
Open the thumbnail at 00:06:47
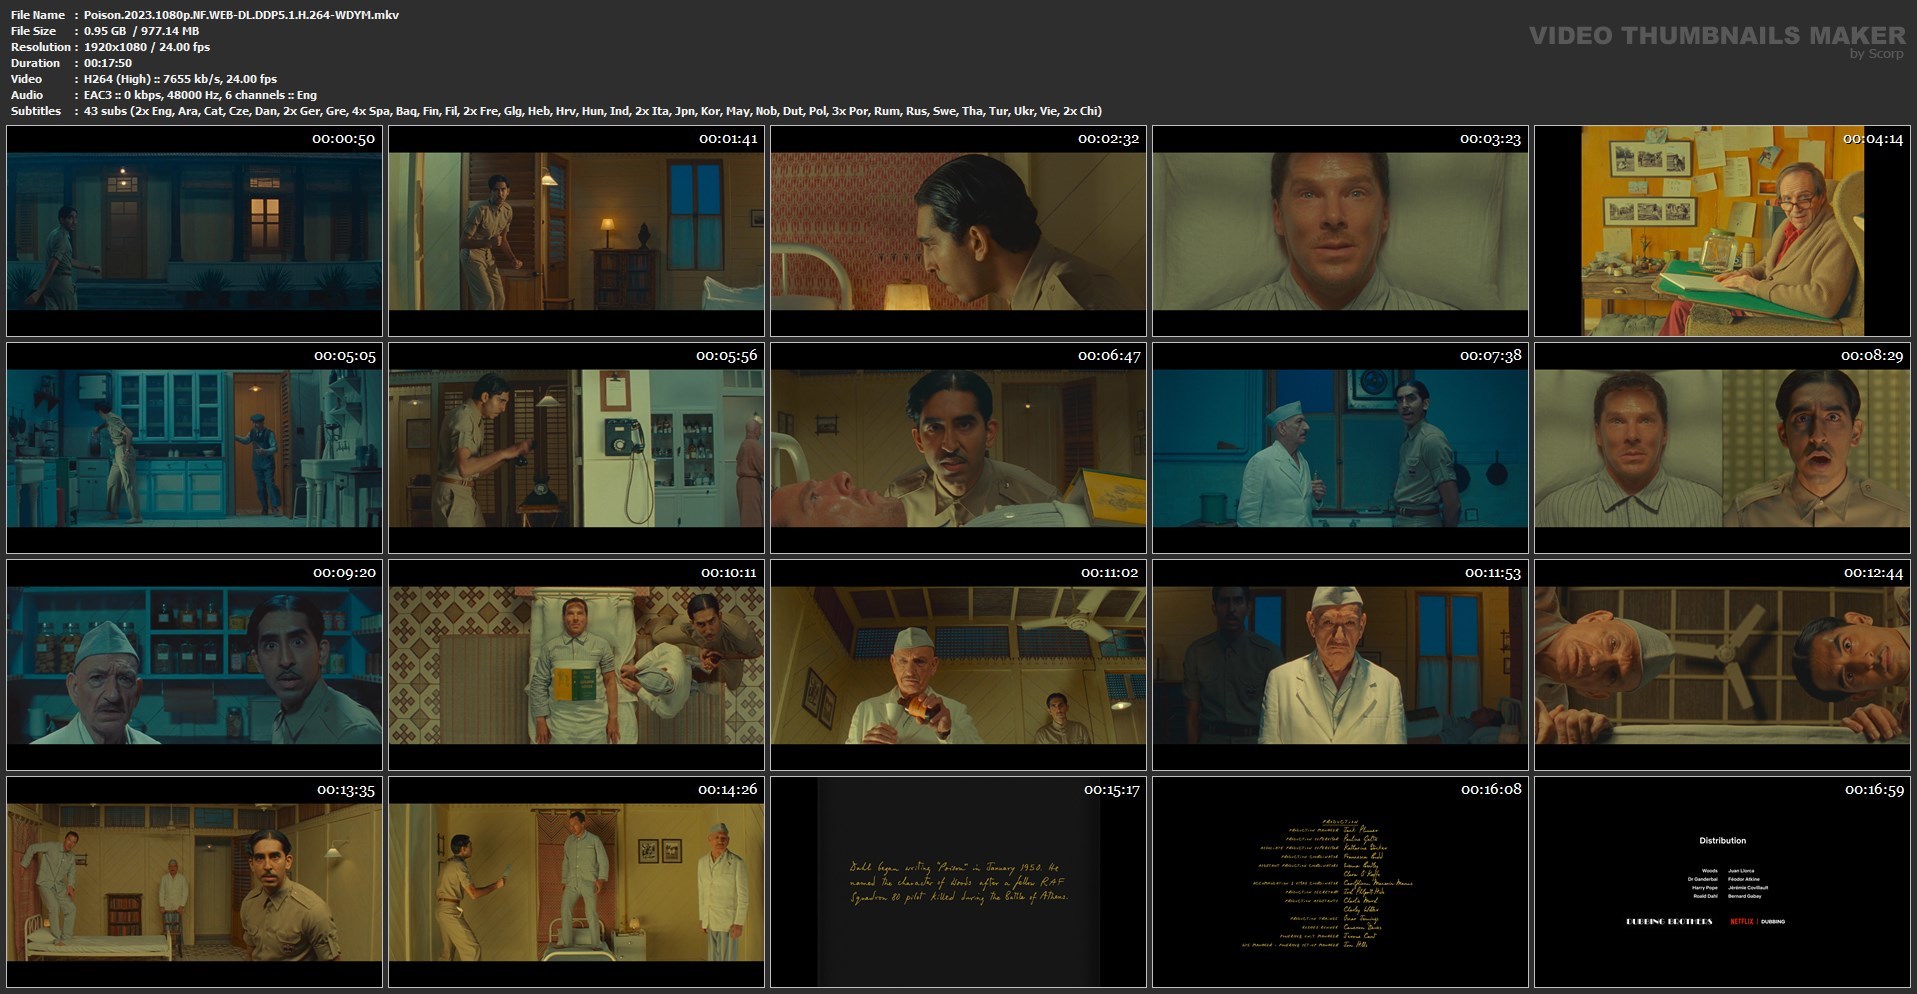pos(958,448)
